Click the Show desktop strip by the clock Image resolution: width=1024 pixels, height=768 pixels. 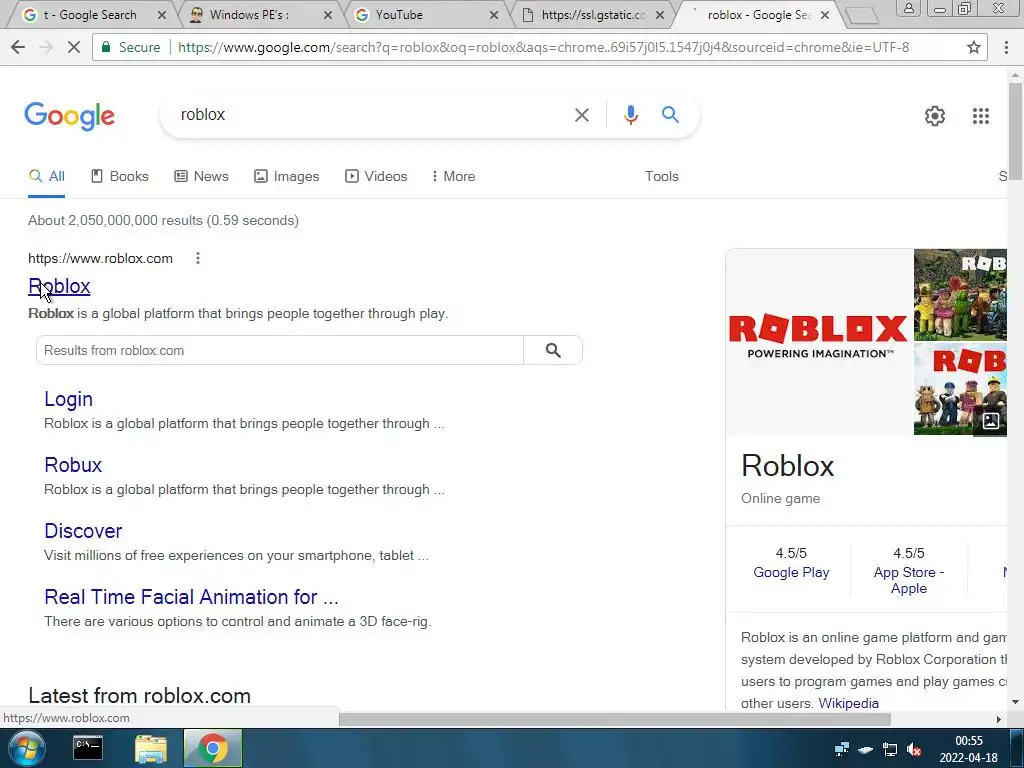[x=1016, y=748]
